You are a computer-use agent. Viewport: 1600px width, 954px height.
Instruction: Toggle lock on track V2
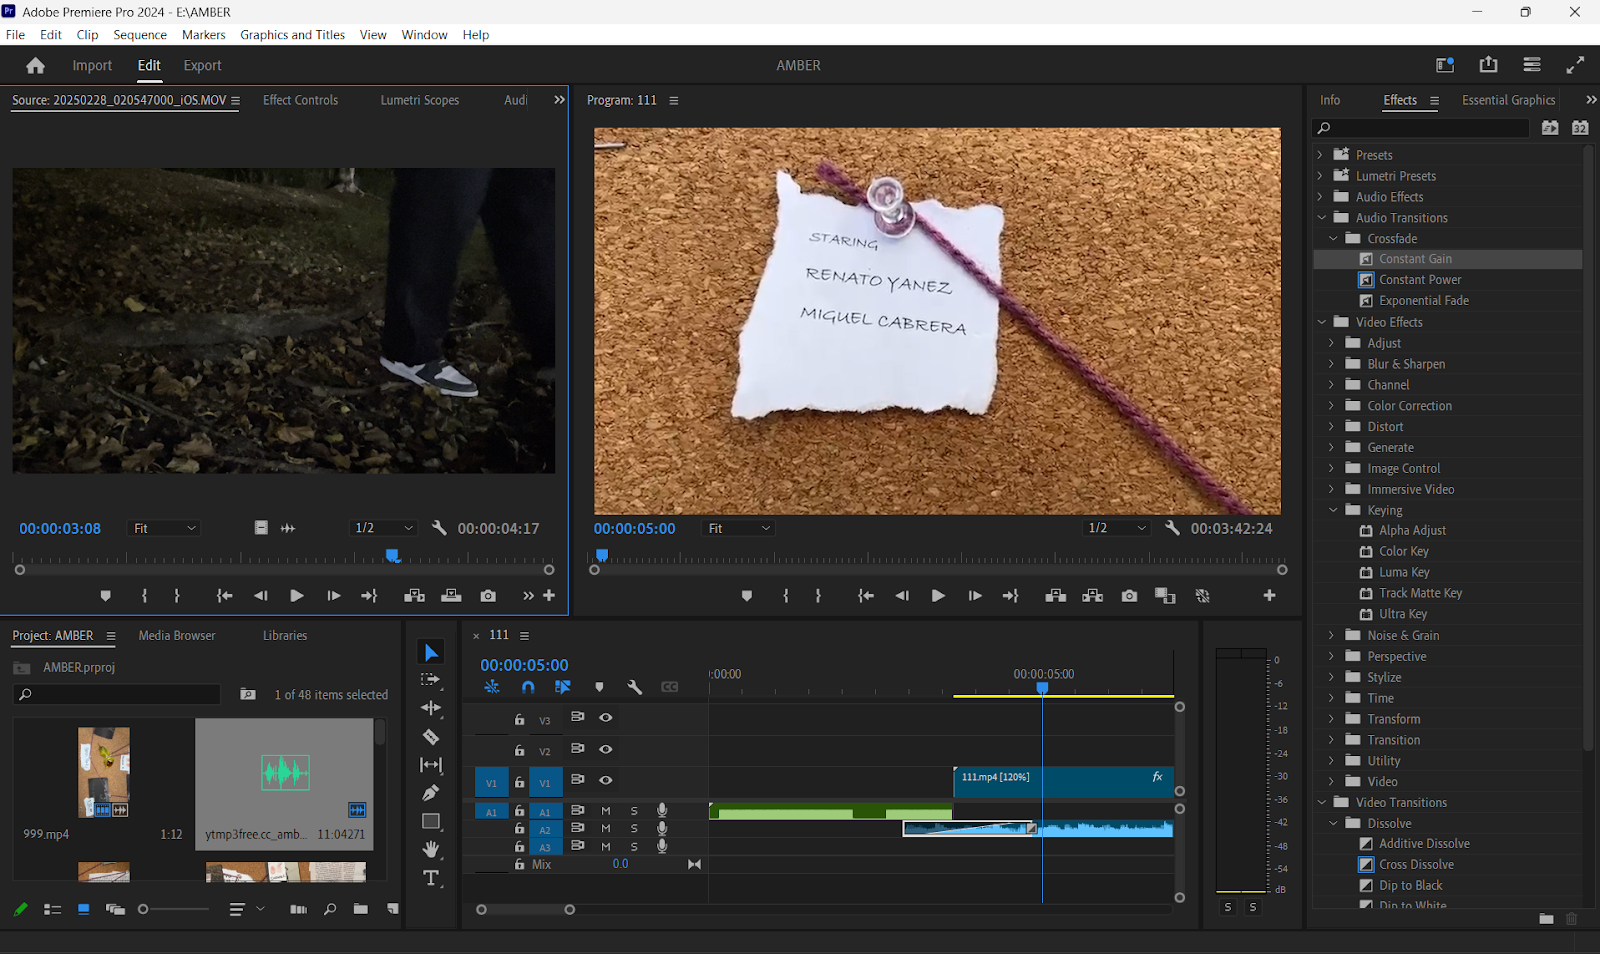click(x=519, y=750)
